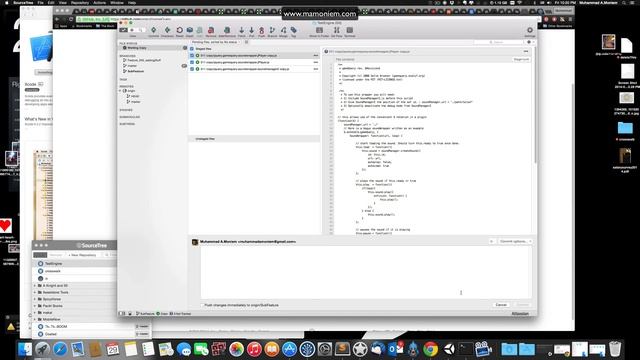The width and height of the screenshot is (640, 360).
Task: Open the Window menu in menu bar
Action: tap(117, 2)
